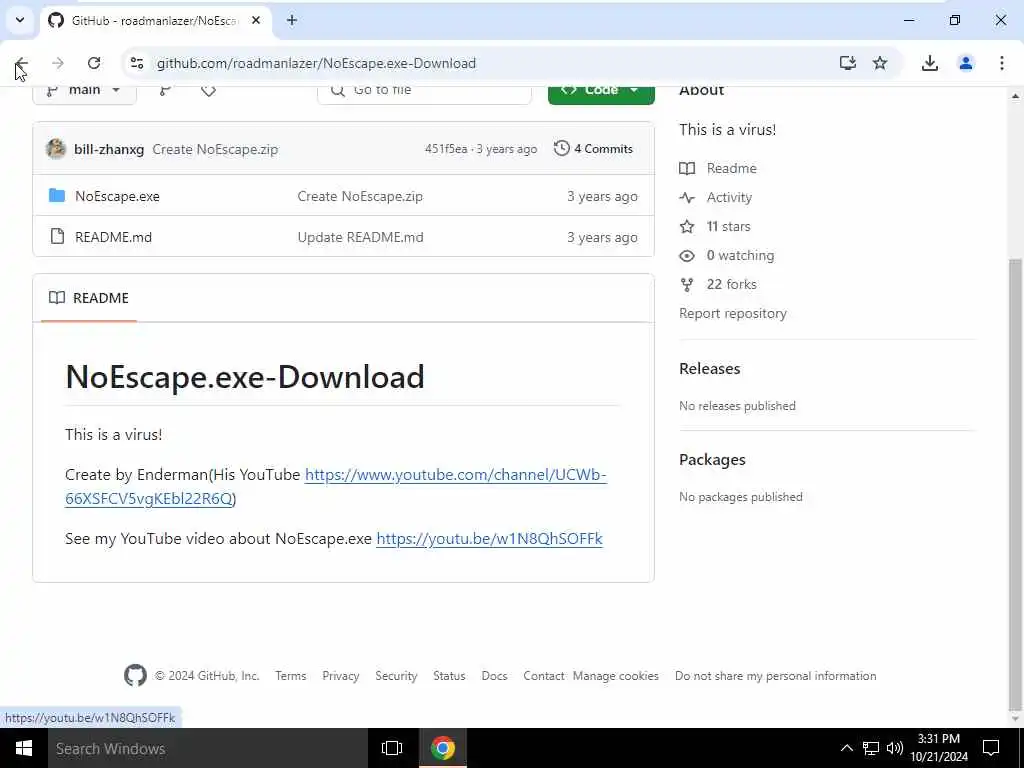Click the page vertical scrollbar thumb

point(1015,483)
